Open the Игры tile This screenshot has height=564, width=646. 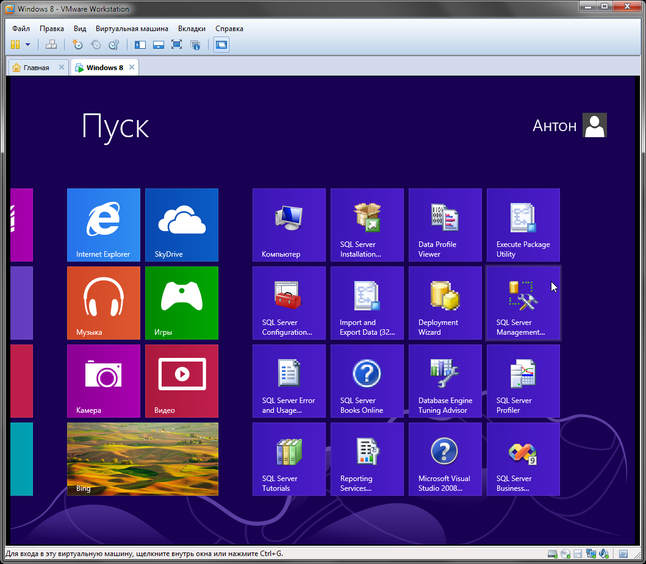click(x=182, y=303)
